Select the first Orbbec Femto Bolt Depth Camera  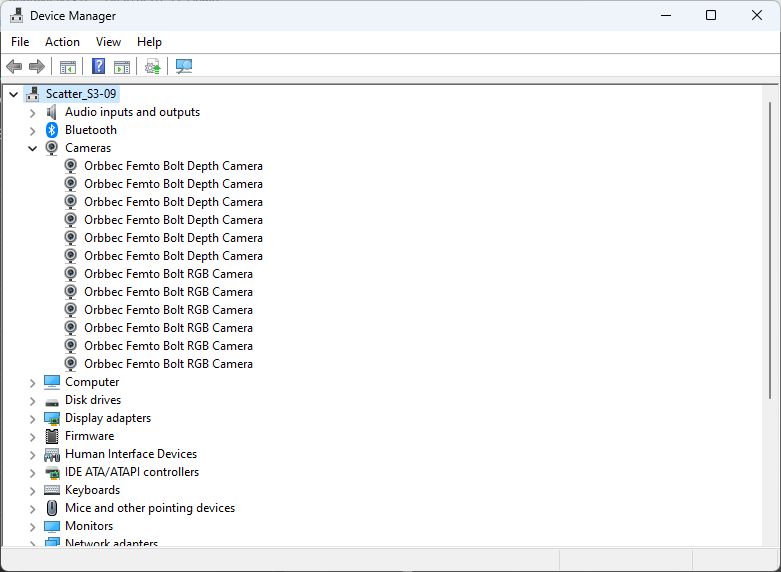pyautogui.click(x=173, y=166)
